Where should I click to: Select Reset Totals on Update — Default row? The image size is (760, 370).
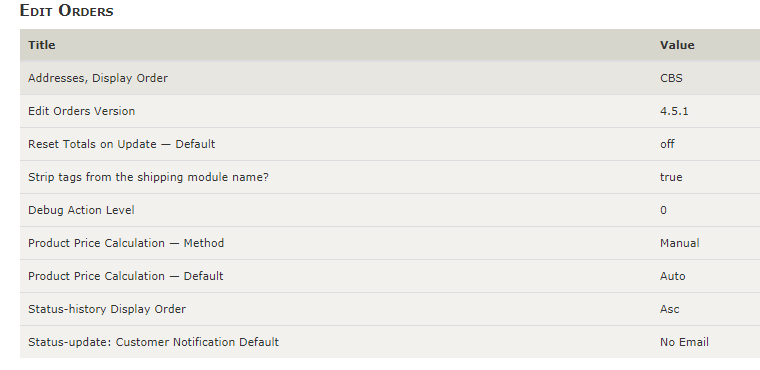[390, 144]
